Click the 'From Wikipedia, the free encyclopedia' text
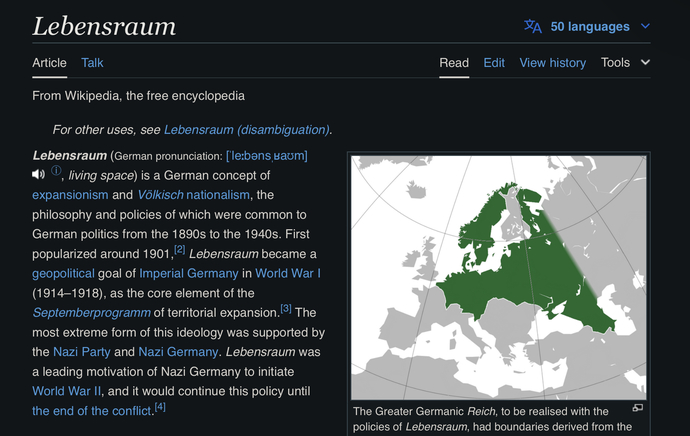This screenshot has height=436, width=690. point(138,96)
